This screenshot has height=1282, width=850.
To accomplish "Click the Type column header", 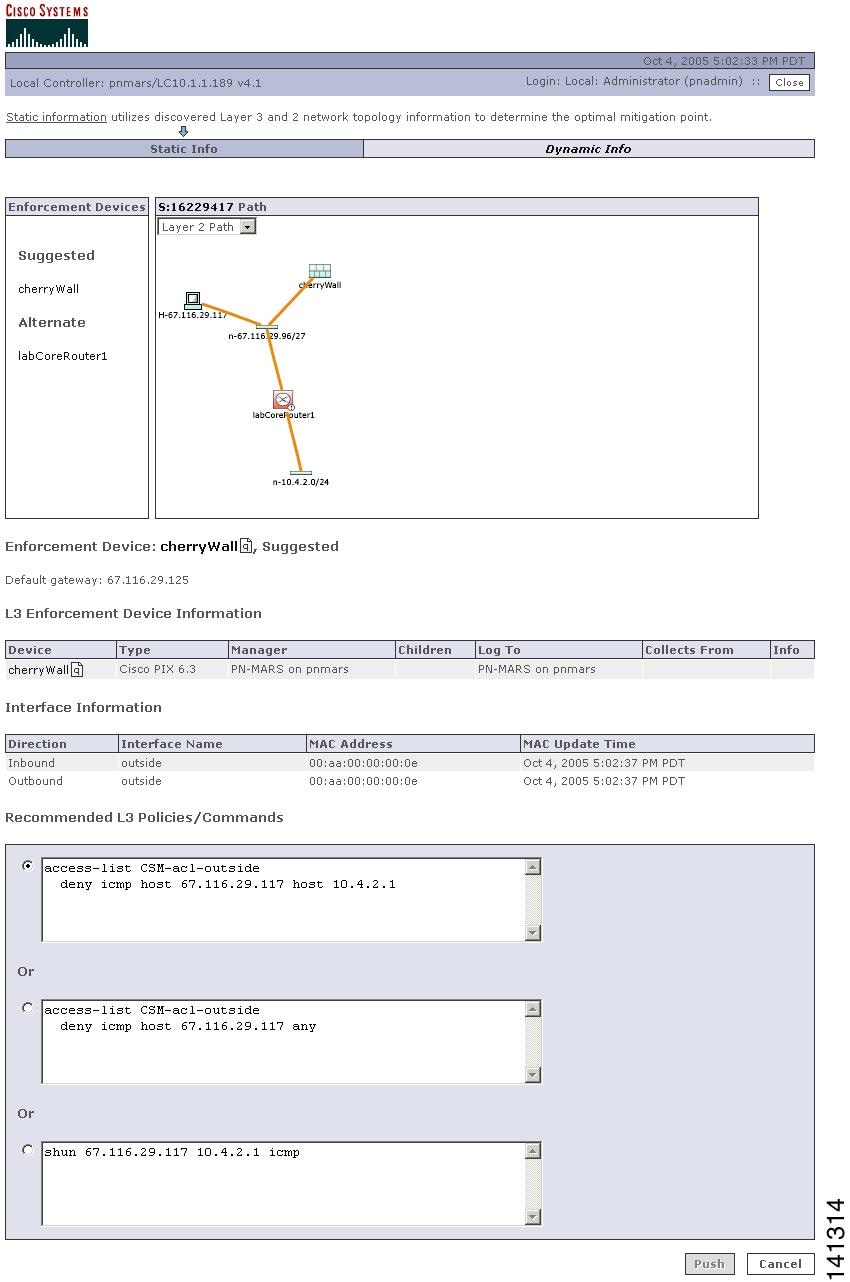I will point(172,650).
